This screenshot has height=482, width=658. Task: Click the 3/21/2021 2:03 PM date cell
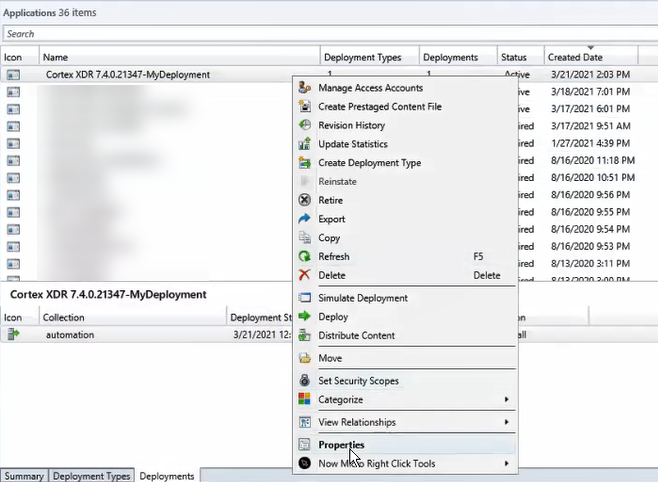[x=590, y=75]
